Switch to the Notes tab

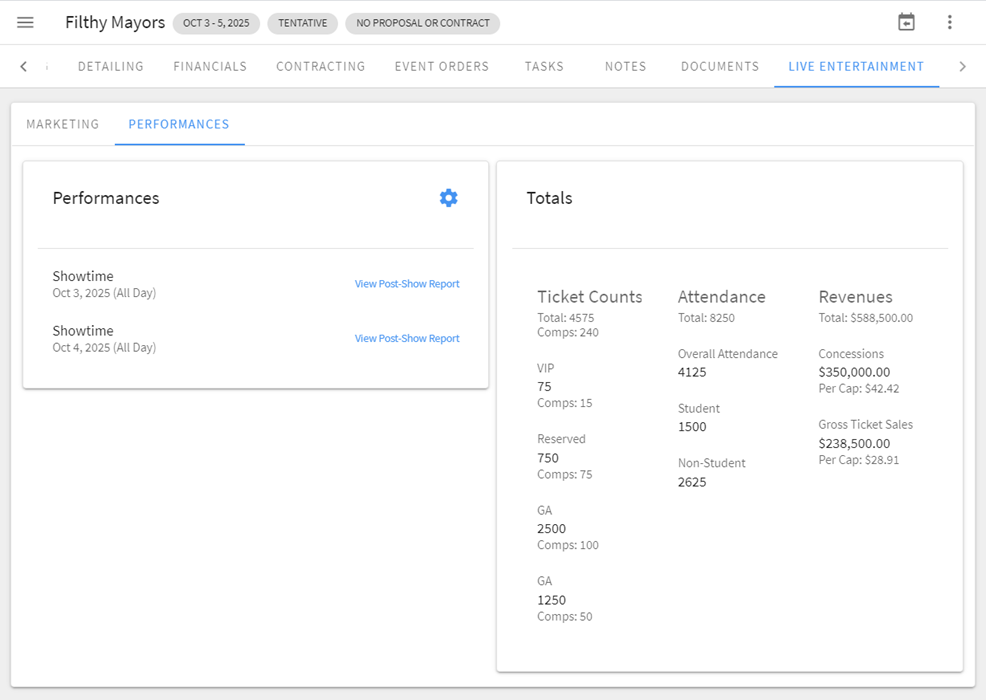[625, 67]
